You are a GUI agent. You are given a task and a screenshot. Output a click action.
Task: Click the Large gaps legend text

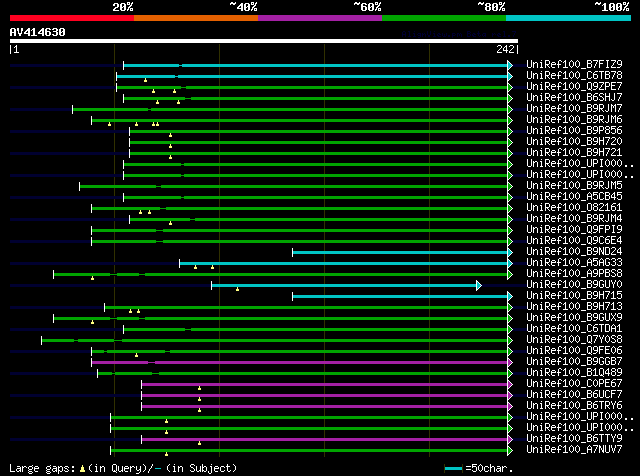pos(42,469)
